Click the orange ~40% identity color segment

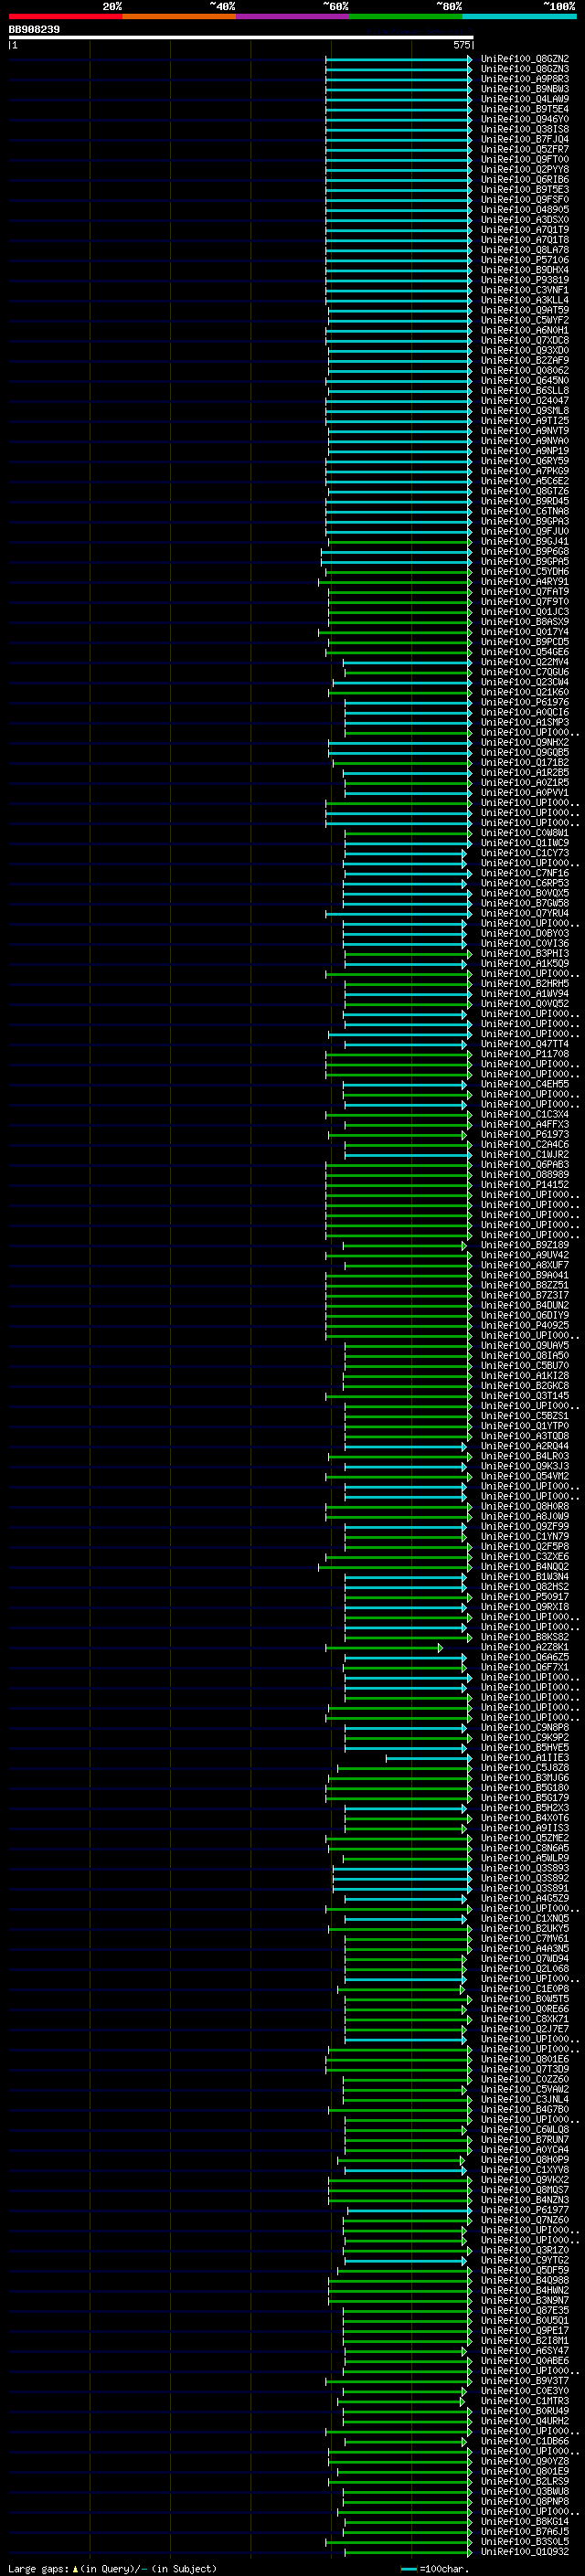[179, 16]
